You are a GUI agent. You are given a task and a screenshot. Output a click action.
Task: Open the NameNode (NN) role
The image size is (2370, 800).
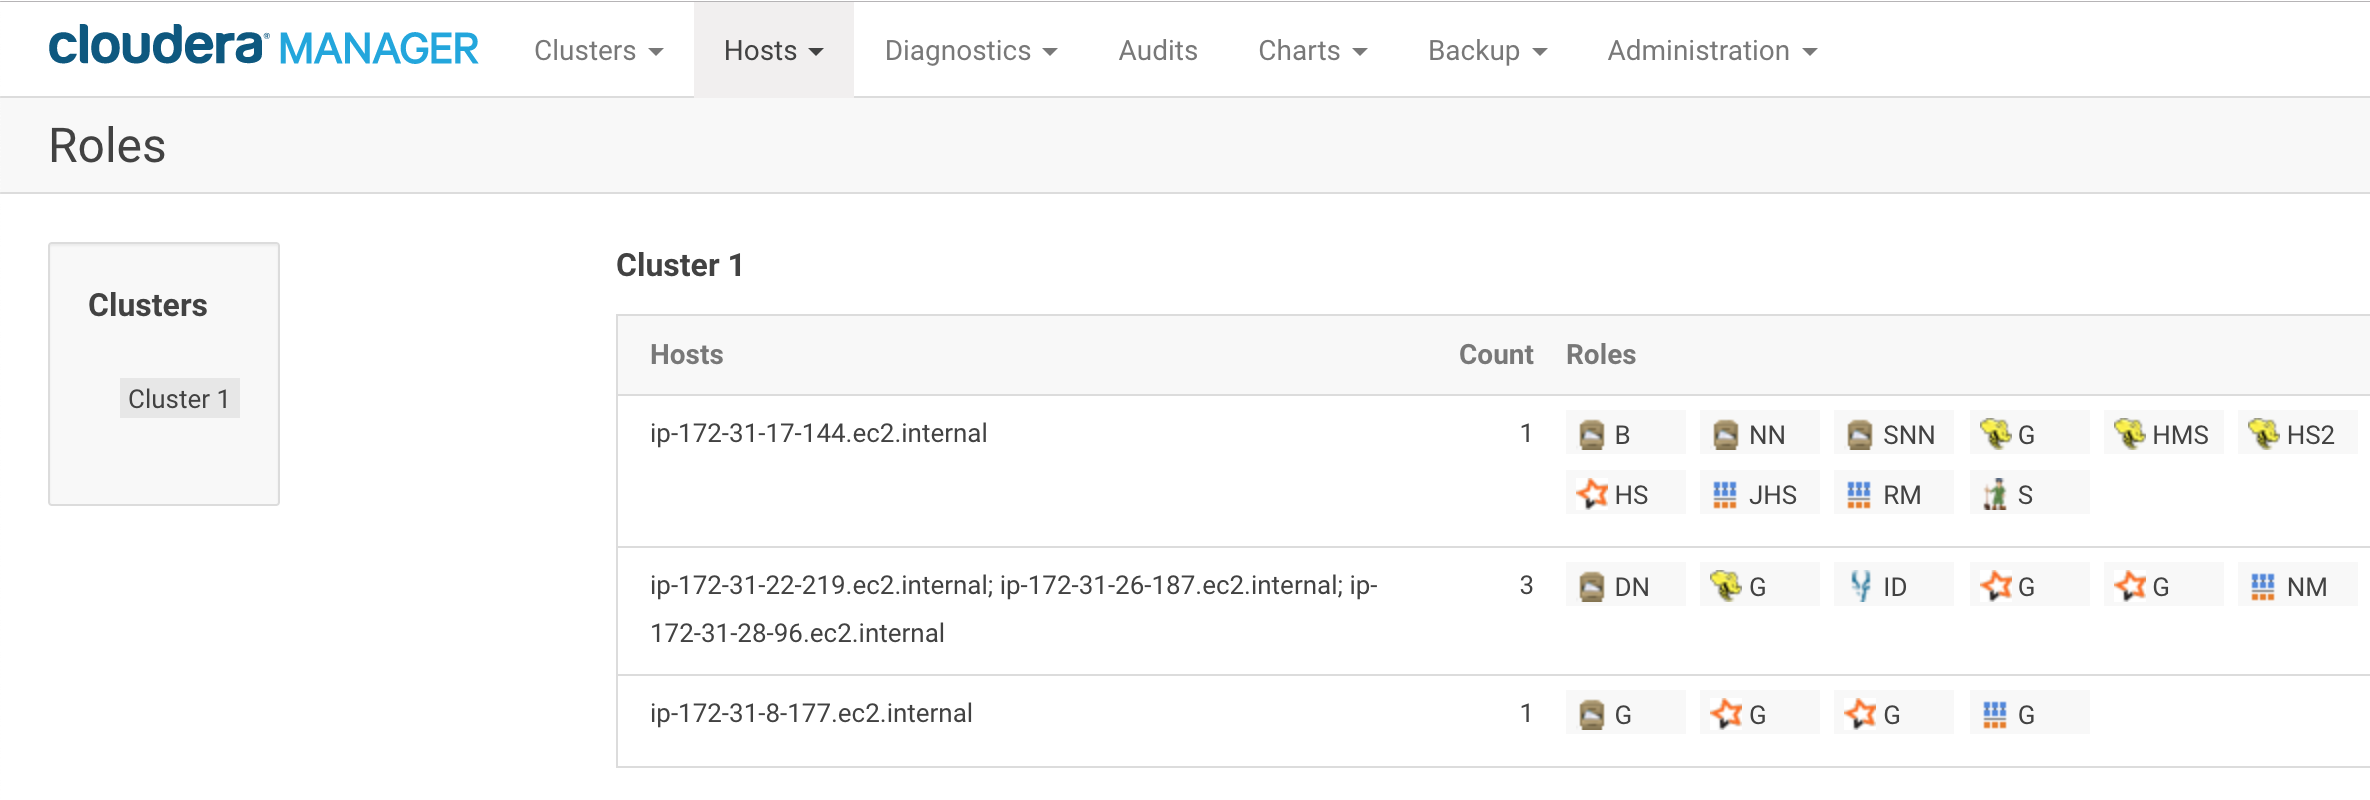point(1757,433)
